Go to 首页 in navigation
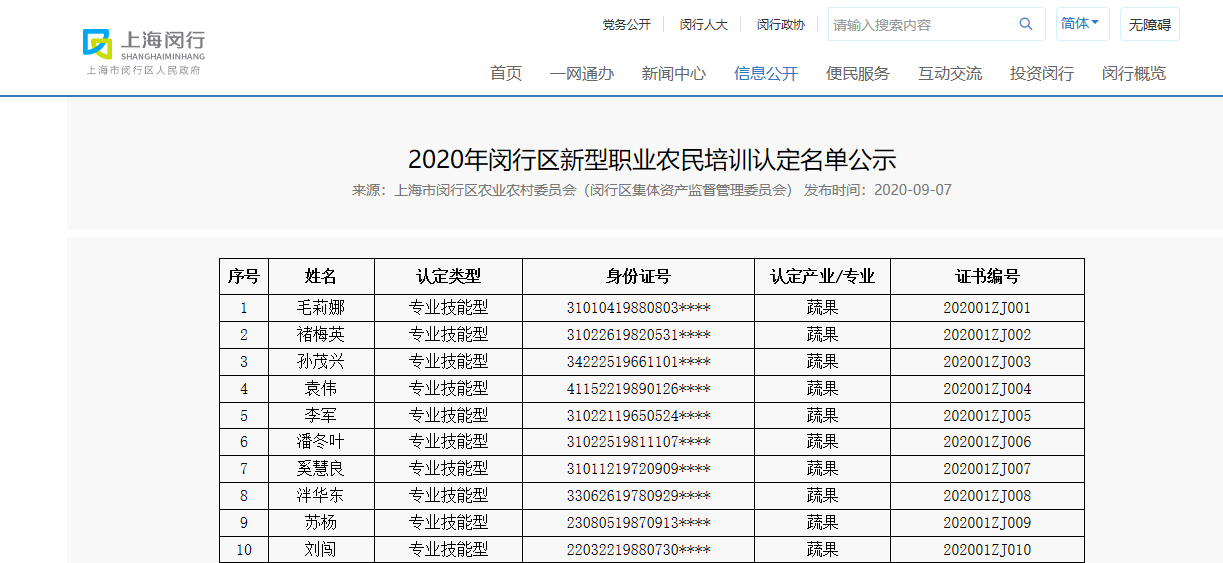This screenshot has width=1223, height=563. [x=505, y=73]
